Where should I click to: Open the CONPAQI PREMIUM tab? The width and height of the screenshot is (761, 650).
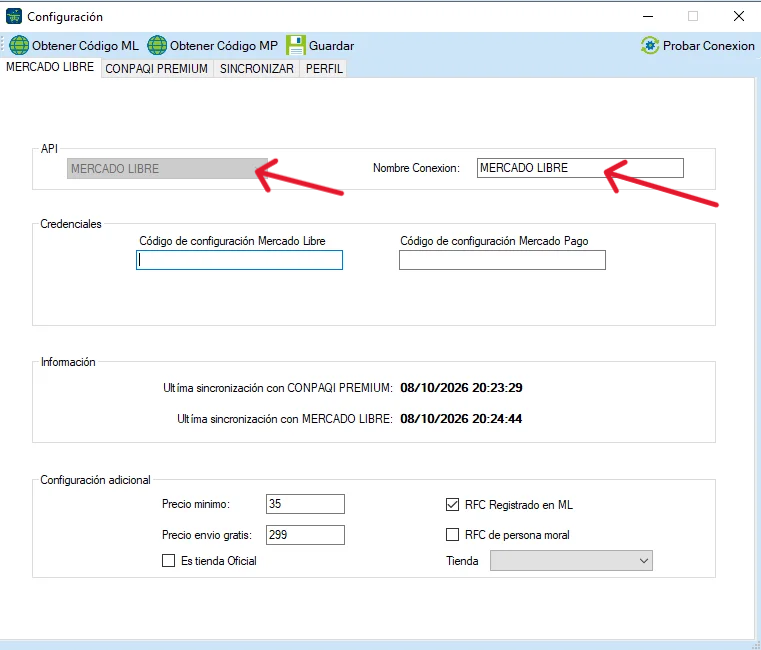tap(156, 69)
